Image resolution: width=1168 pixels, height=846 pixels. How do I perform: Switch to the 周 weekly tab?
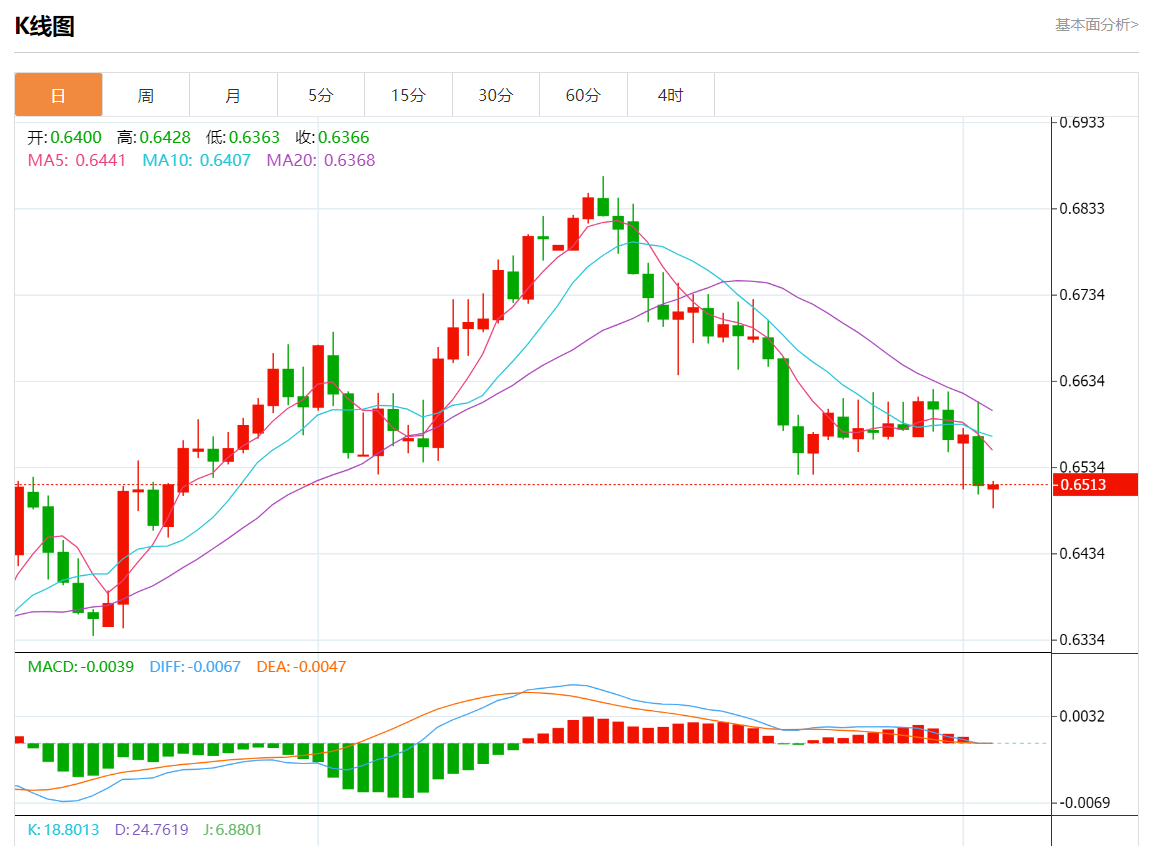click(x=145, y=95)
